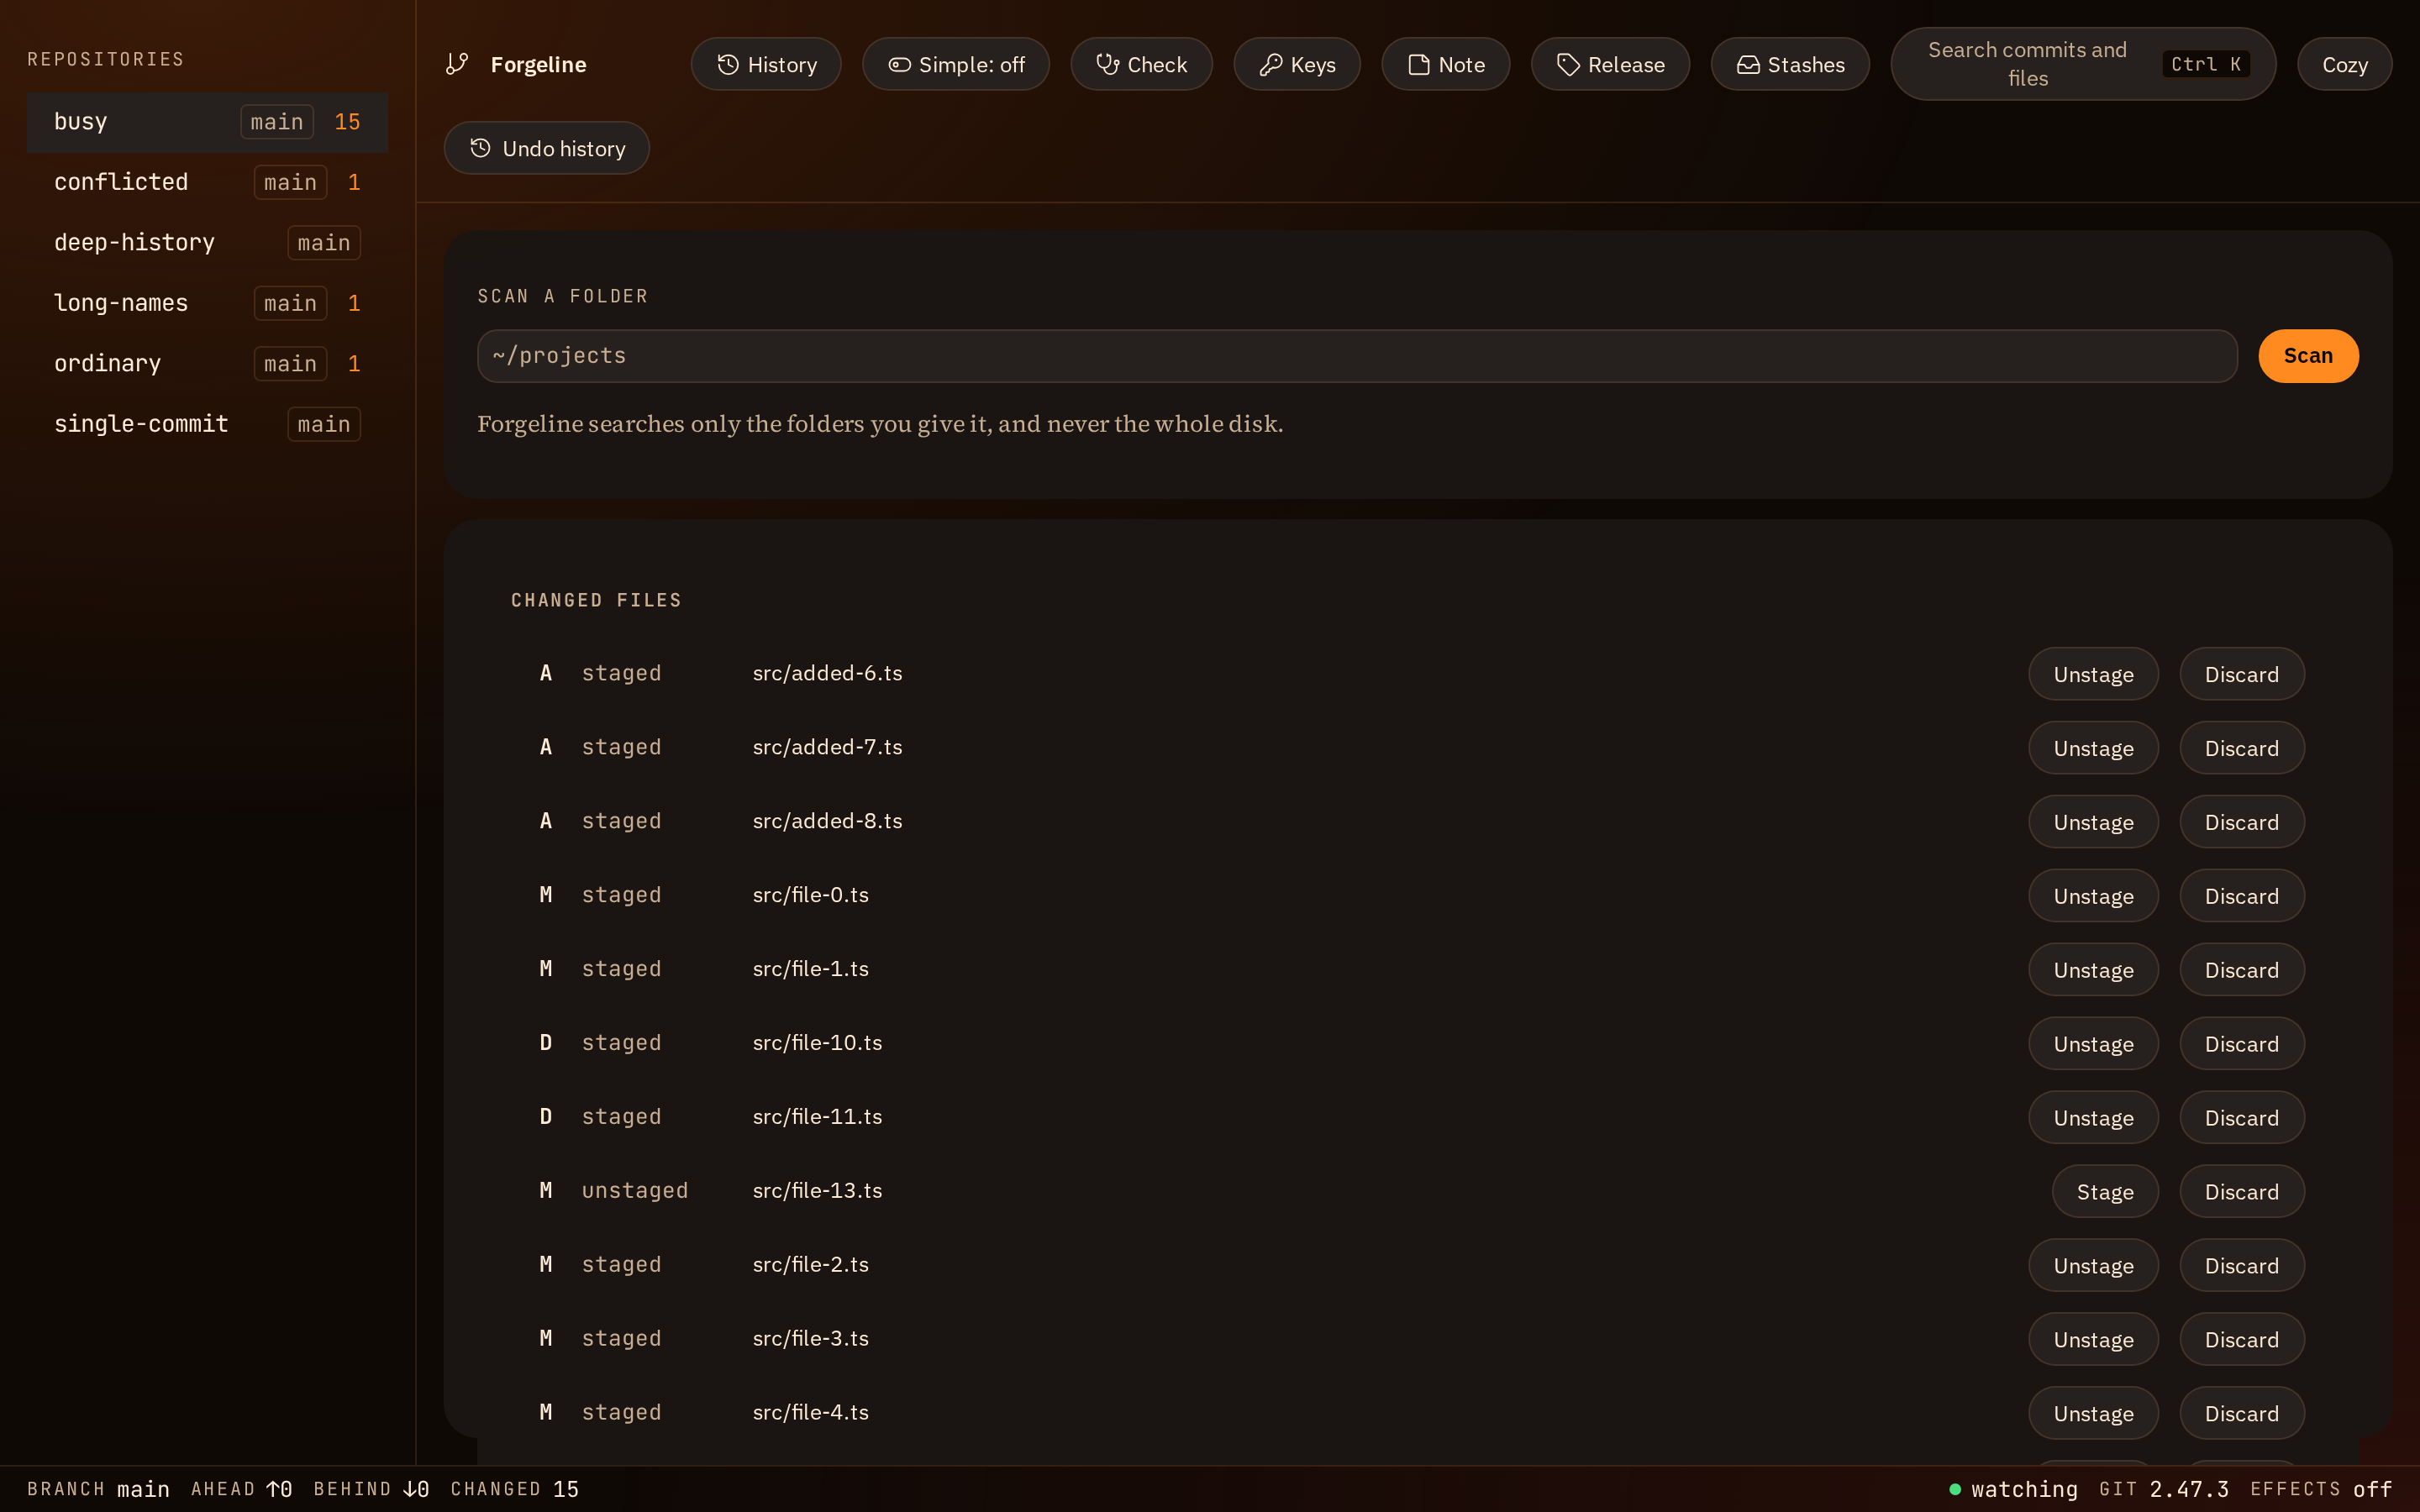Unstage src/file-4.ts

point(2093,1414)
